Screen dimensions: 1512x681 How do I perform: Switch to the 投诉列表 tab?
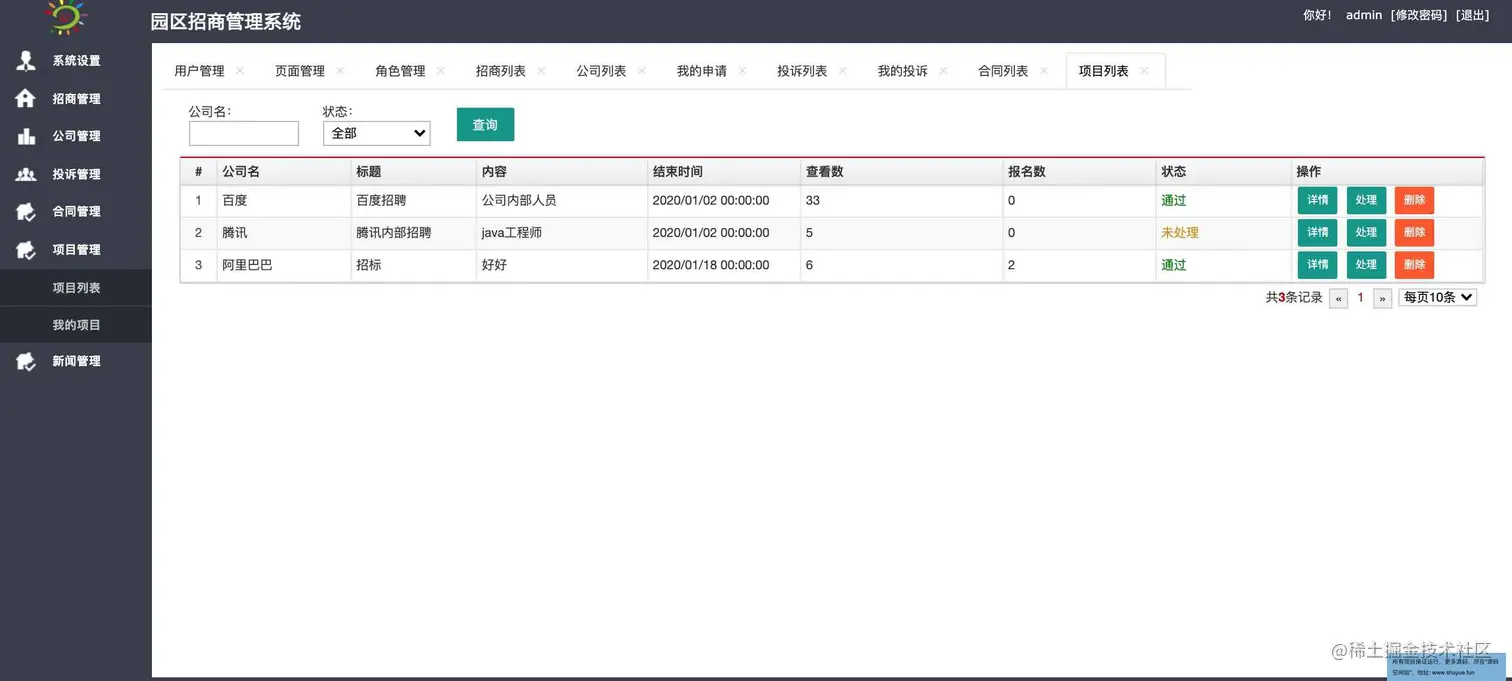802,71
